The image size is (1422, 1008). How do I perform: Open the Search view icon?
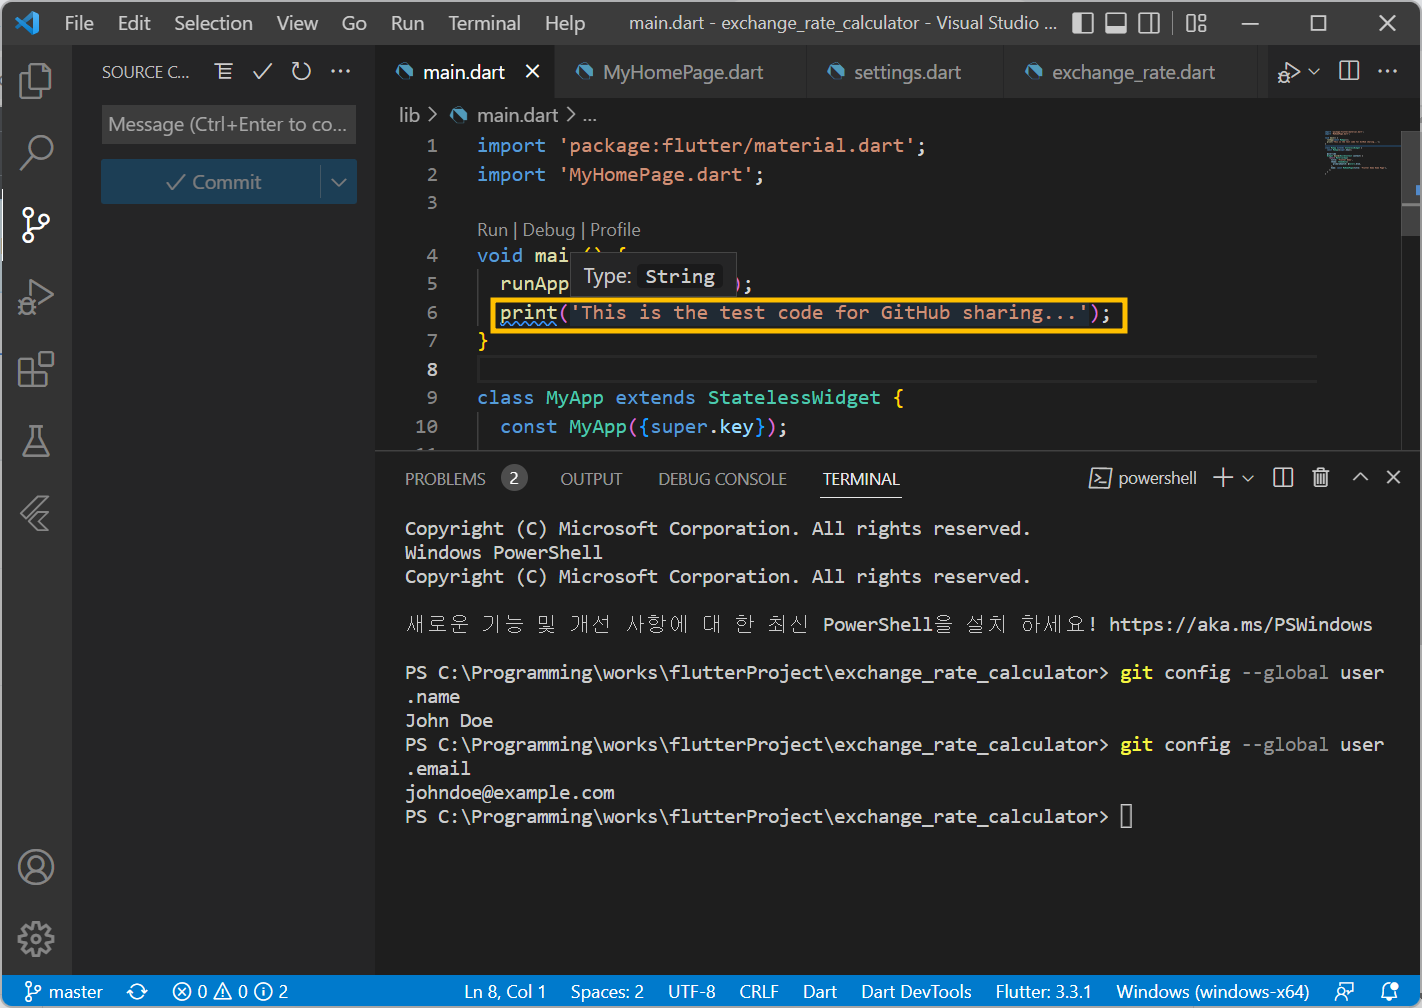pyautogui.click(x=36, y=153)
